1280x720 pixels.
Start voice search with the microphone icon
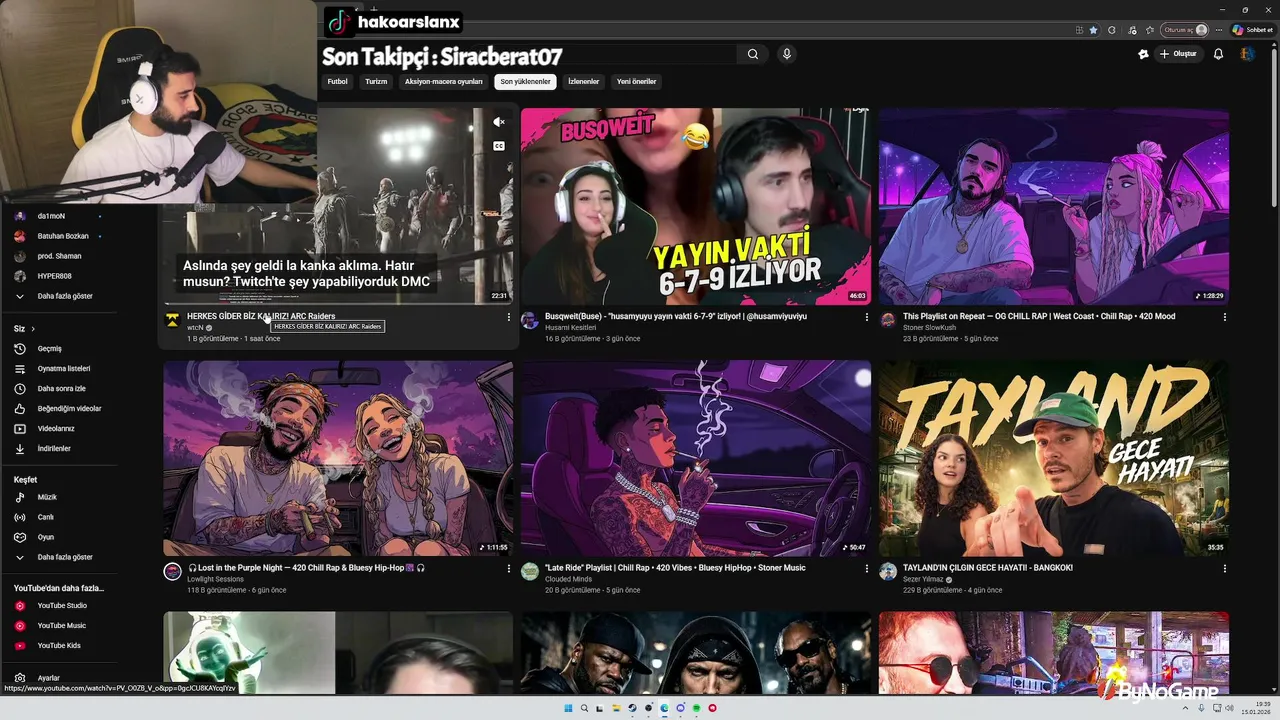coord(787,54)
